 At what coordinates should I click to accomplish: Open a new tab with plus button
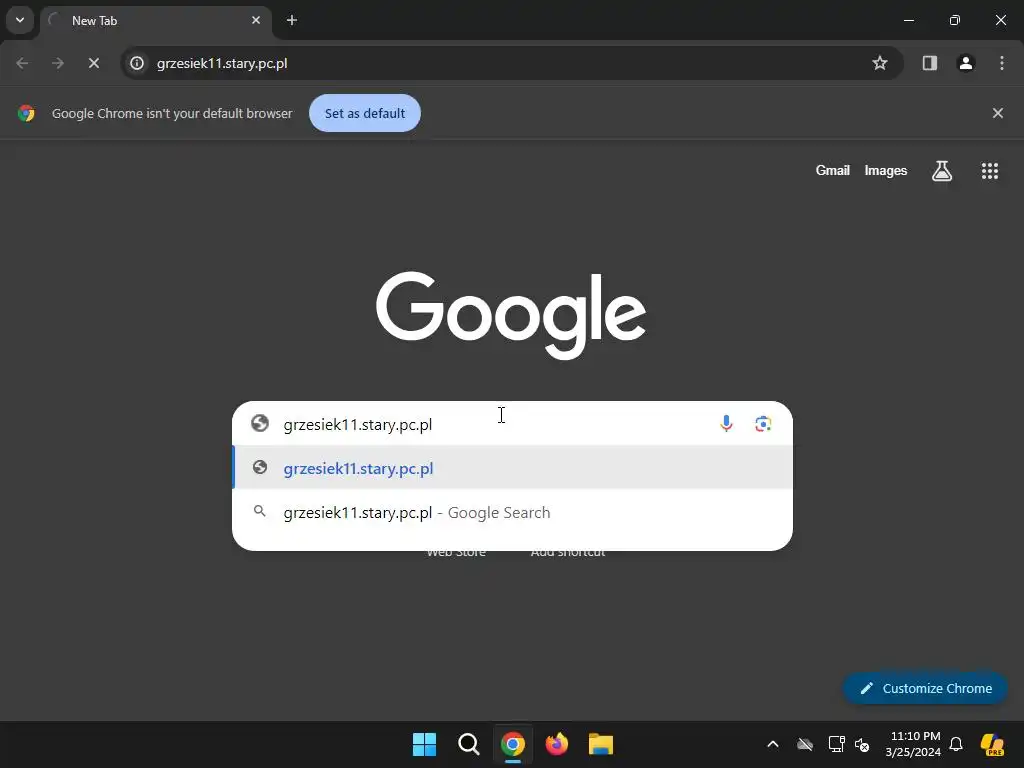tap(292, 20)
